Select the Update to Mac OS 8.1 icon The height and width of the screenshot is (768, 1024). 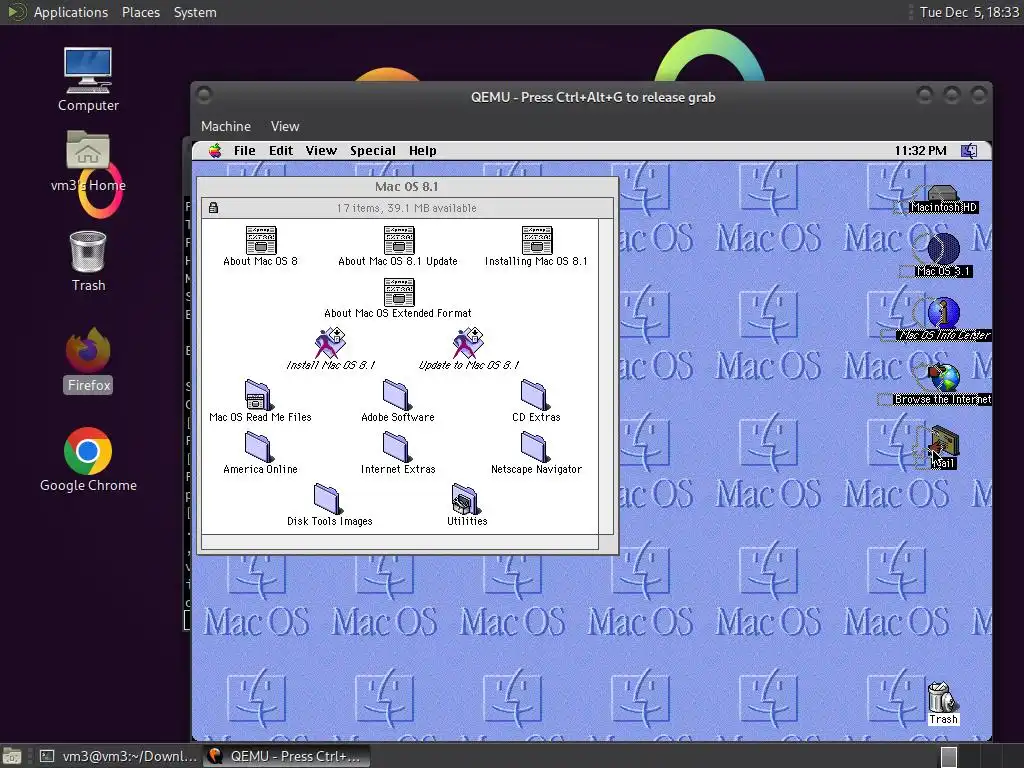[468, 344]
